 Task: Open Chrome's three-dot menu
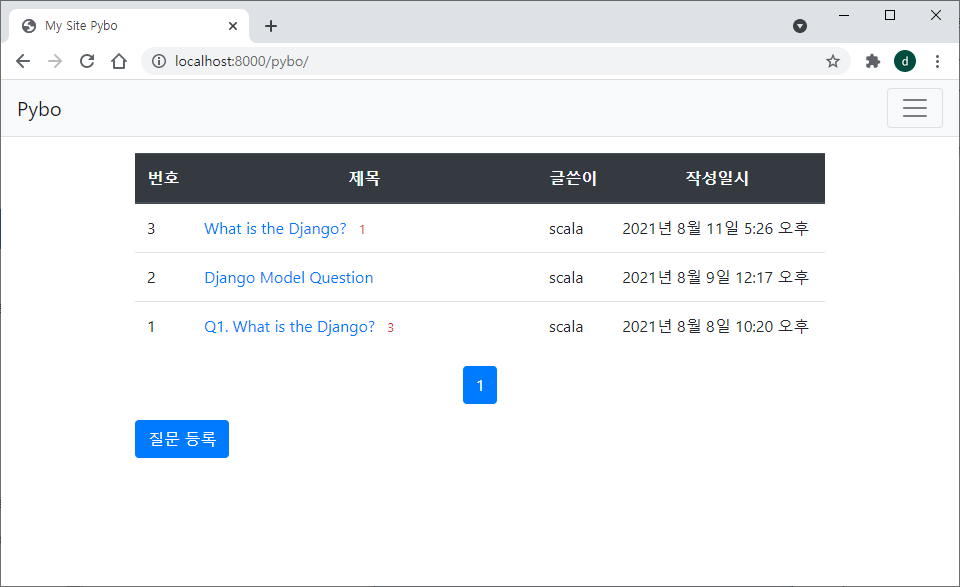[x=937, y=61]
